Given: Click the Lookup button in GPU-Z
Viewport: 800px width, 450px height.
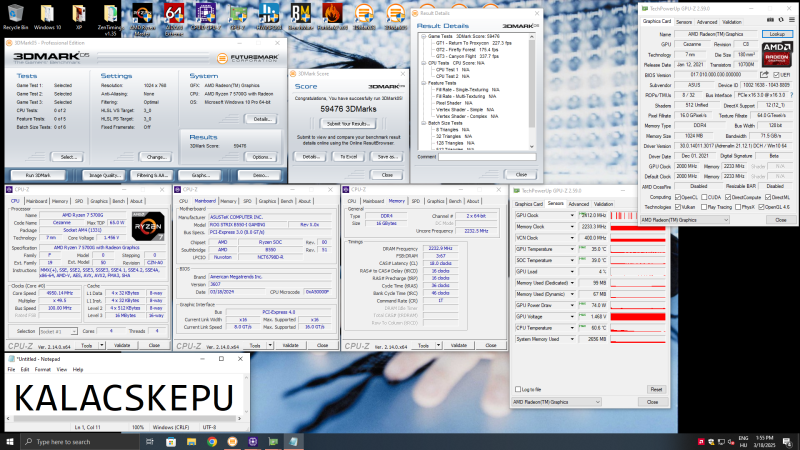Looking at the screenshot, I should tap(777, 34).
